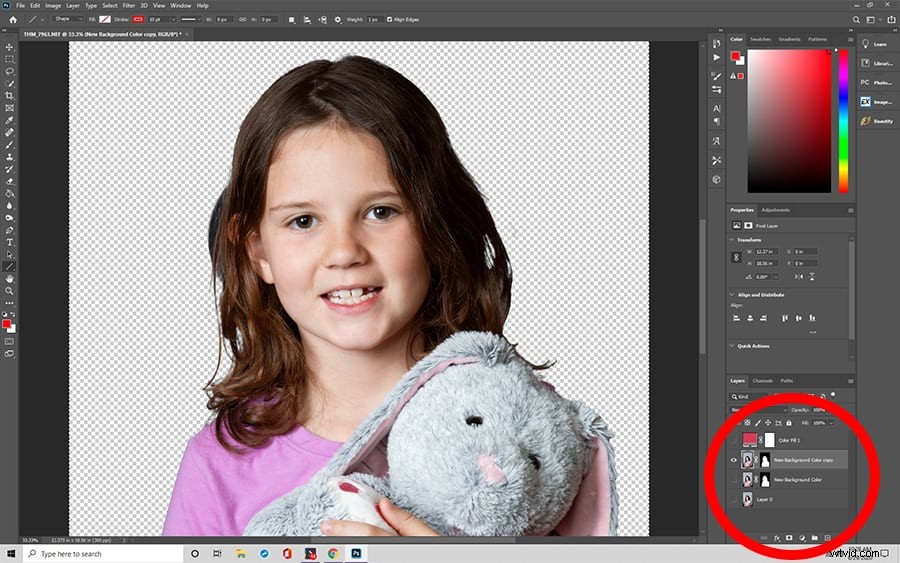Show the Layer 0 layer
Image resolution: width=900 pixels, height=563 pixels.
[734, 499]
